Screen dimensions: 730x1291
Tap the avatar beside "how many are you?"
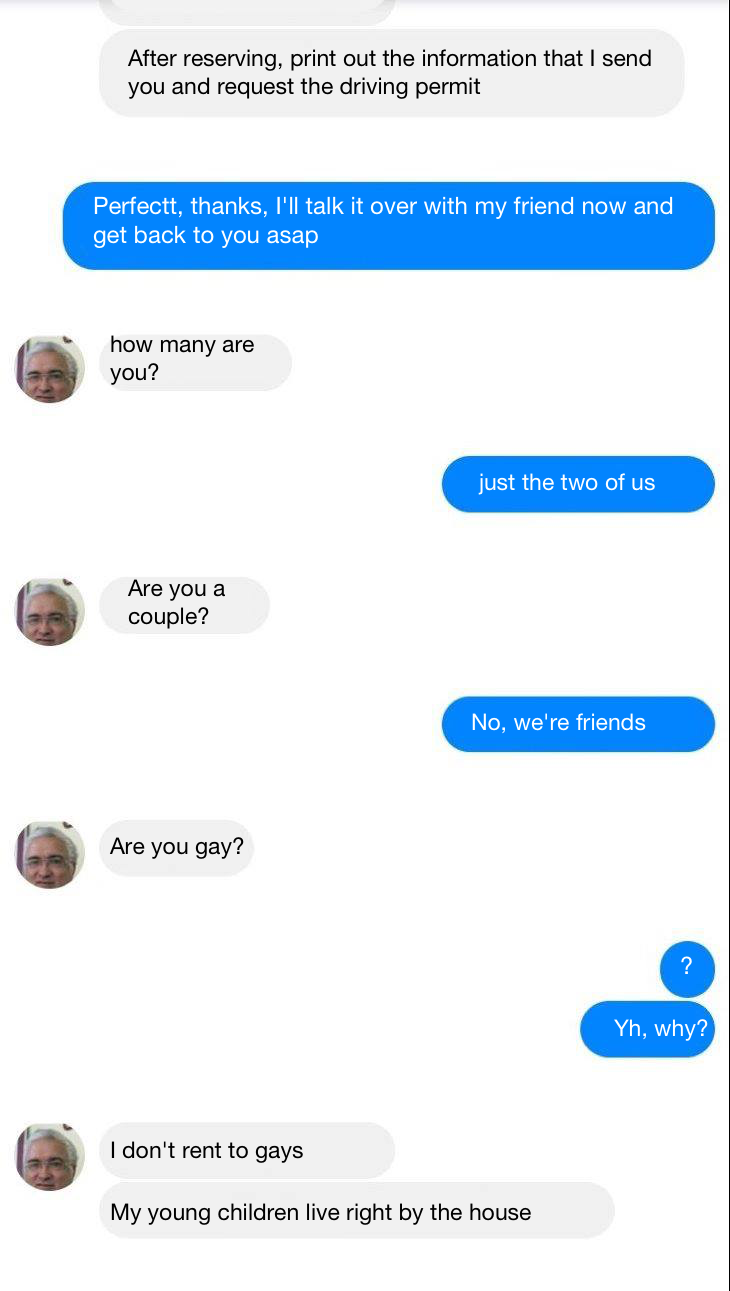point(49,369)
